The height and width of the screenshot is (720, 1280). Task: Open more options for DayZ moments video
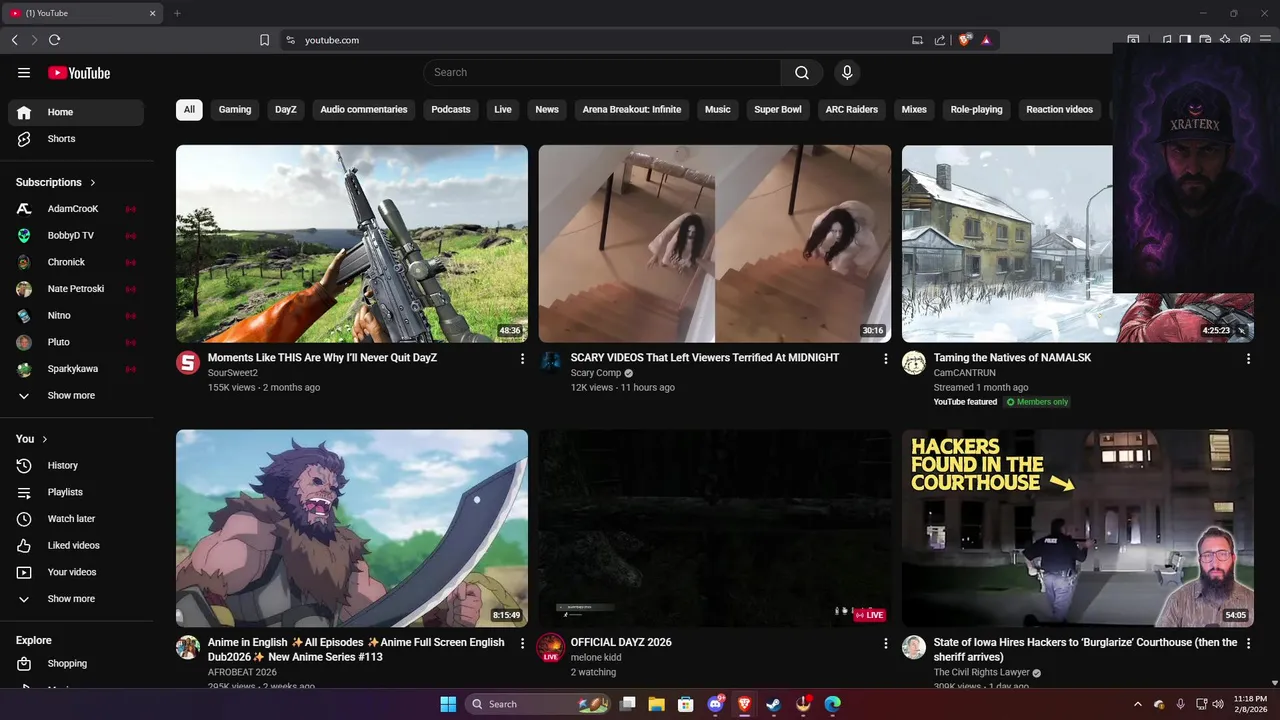pyautogui.click(x=522, y=358)
